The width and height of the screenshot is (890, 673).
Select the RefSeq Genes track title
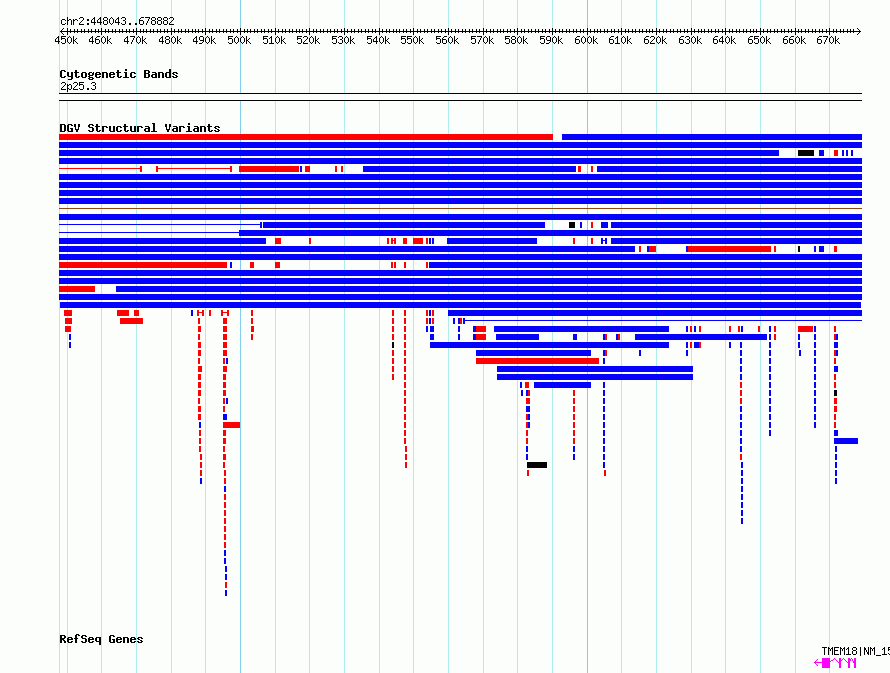tap(101, 639)
